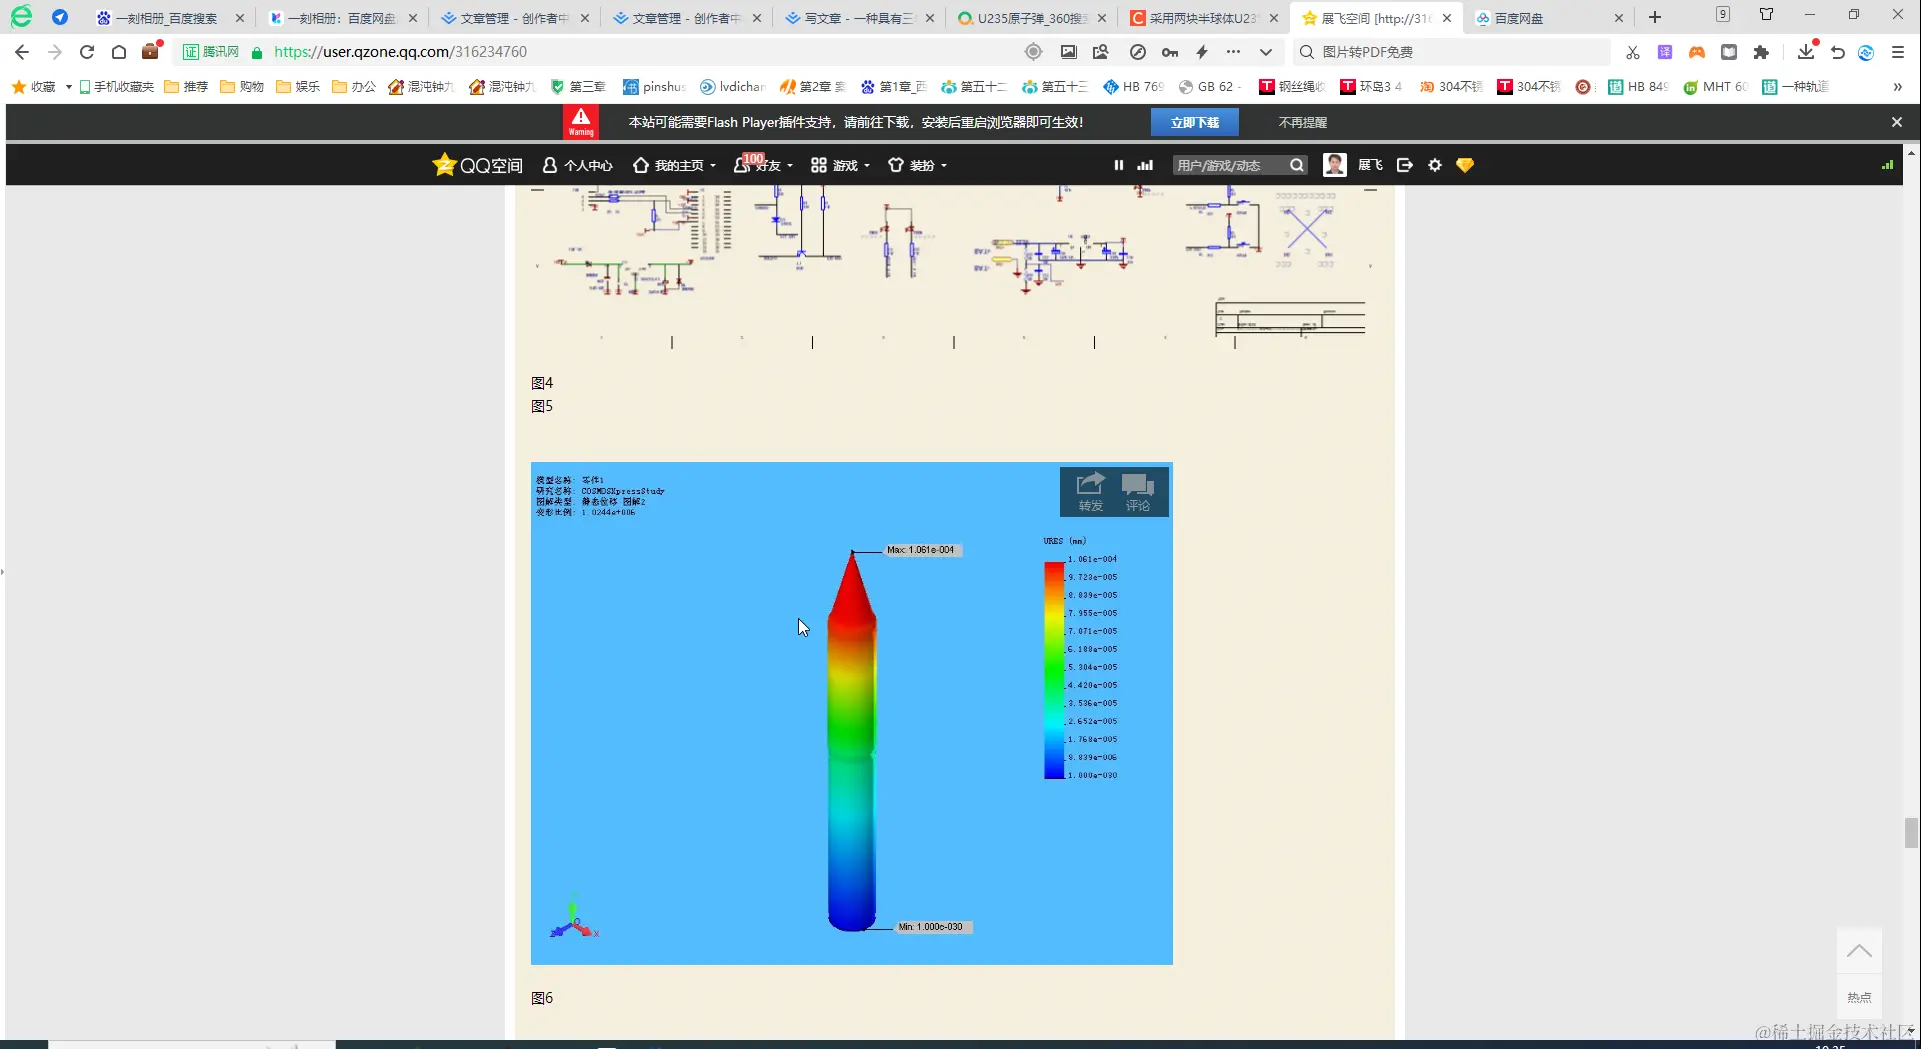Click the lightning speed mode icon

click(1202, 52)
